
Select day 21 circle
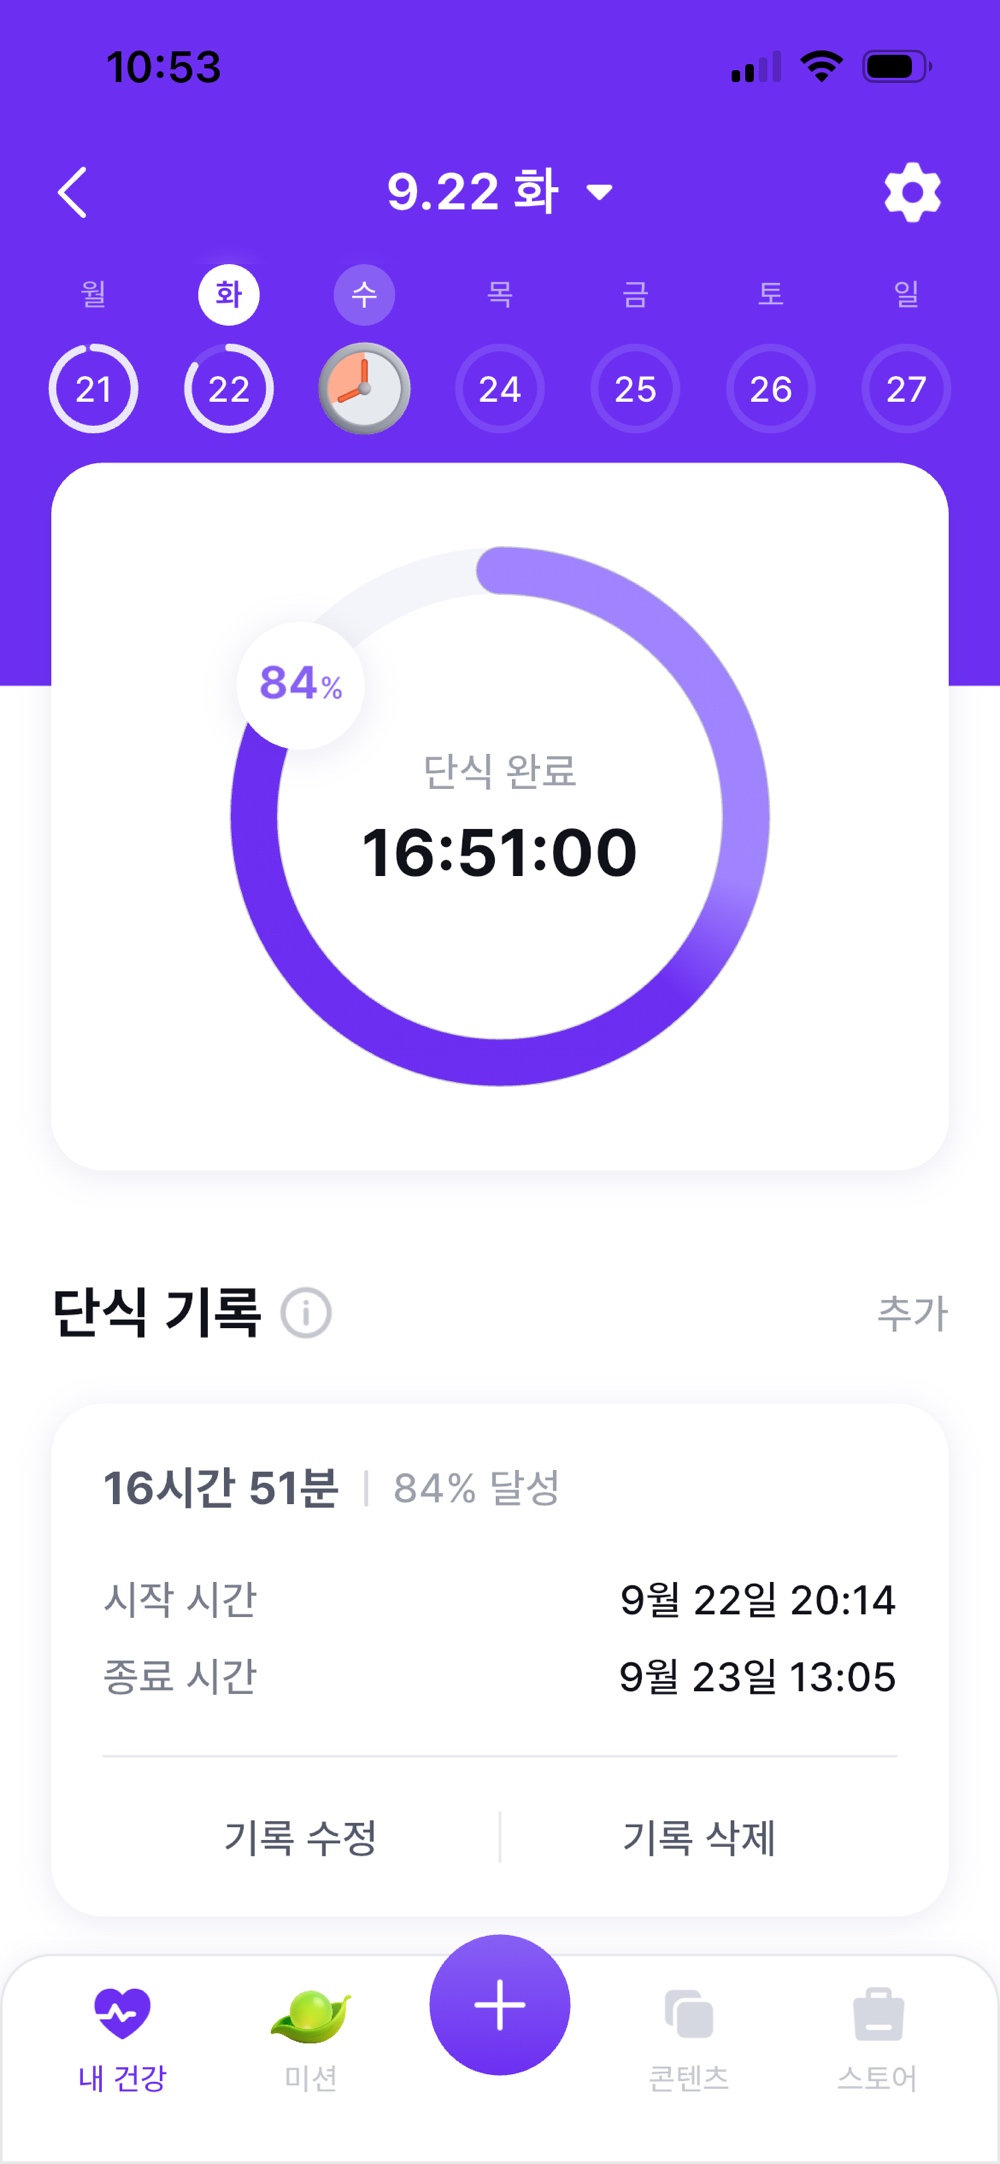tap(93, 388)
